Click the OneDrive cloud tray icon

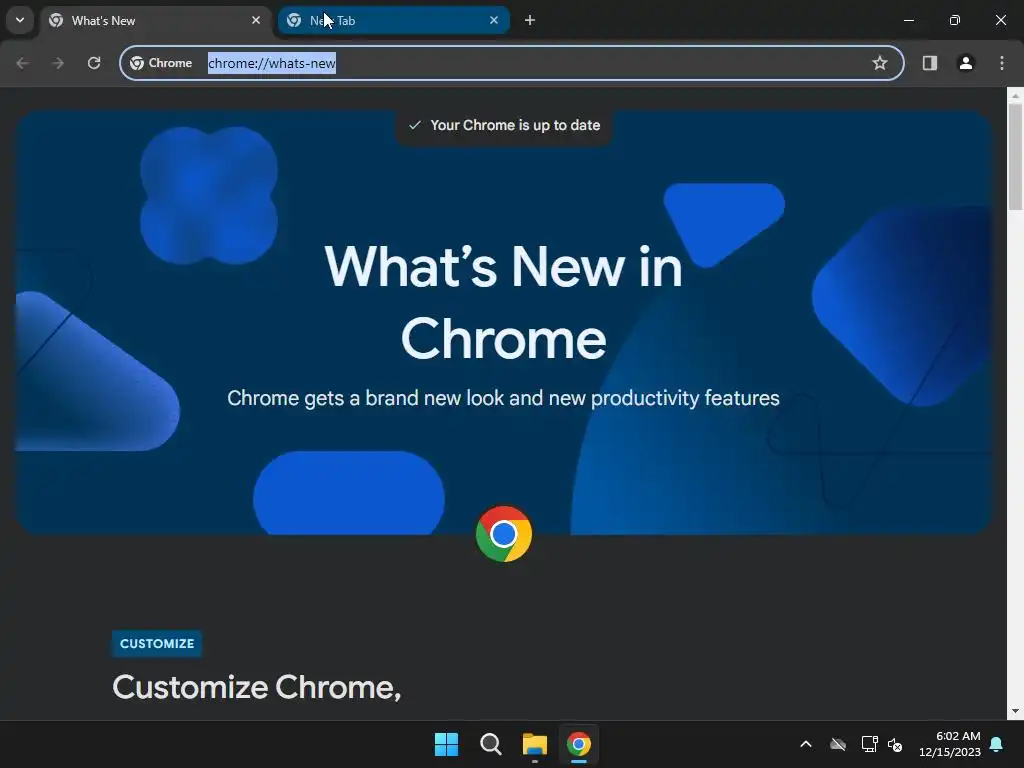(838, 744)
